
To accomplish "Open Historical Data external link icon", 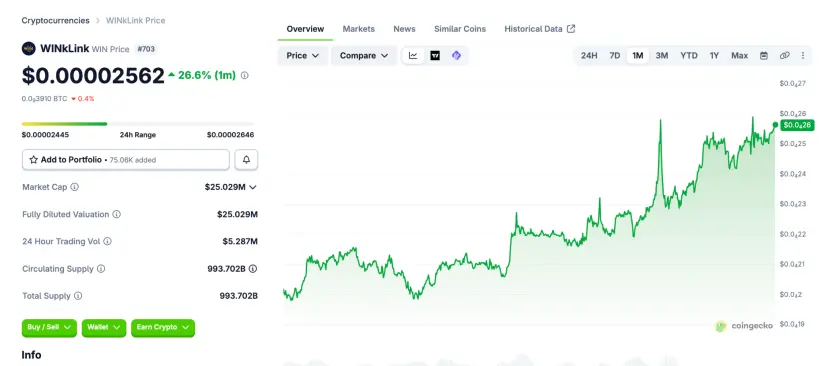I will (571, 29).
